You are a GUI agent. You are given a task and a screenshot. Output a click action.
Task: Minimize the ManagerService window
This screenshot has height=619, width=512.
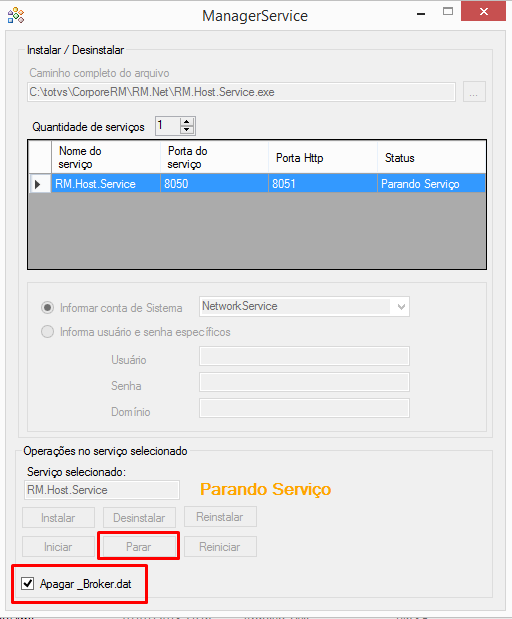(x=421, y=14)
